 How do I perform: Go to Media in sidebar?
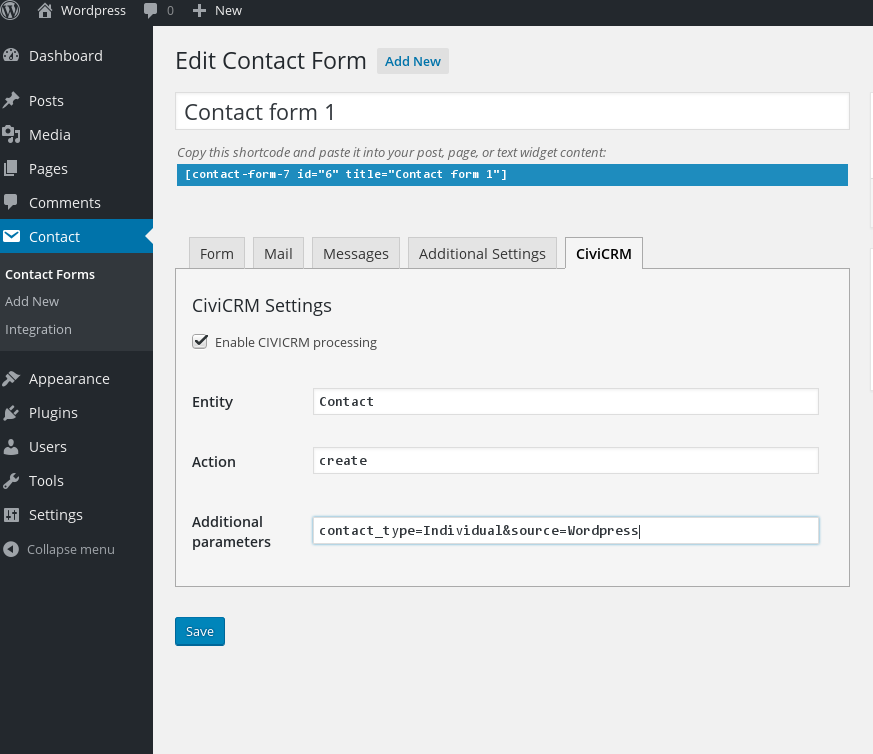tap(50, 135)
